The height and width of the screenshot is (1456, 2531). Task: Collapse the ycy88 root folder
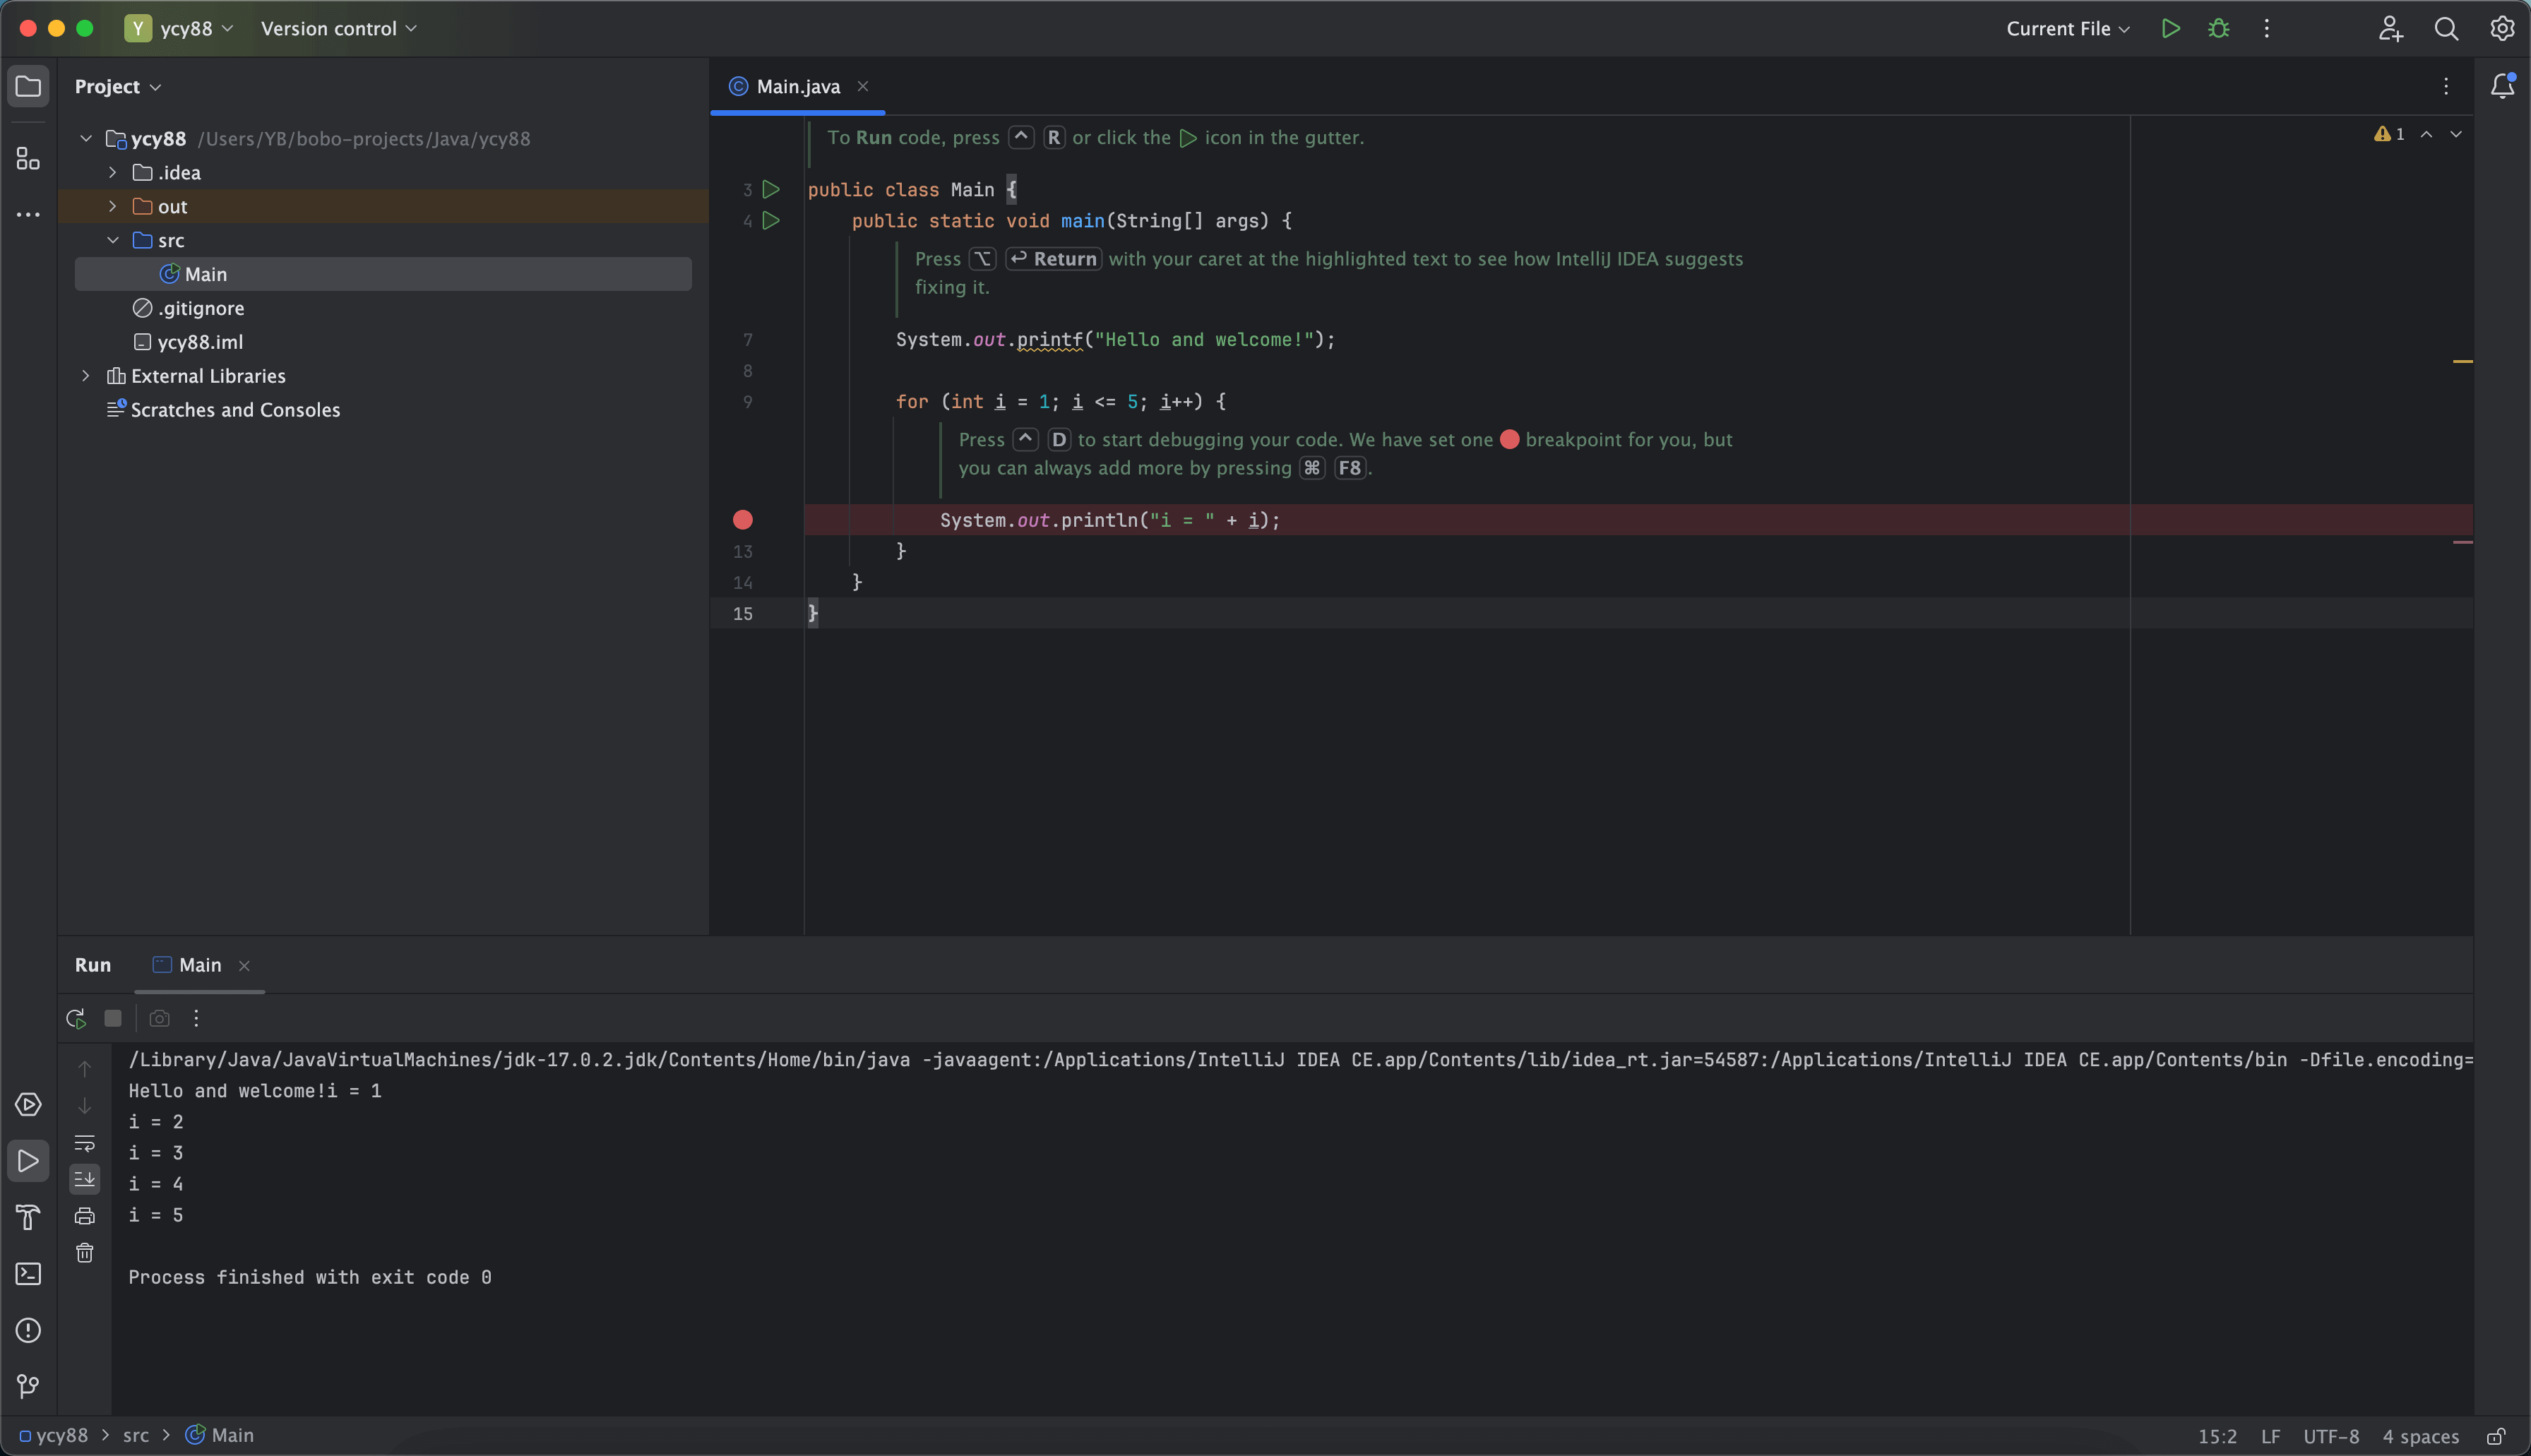86,138
